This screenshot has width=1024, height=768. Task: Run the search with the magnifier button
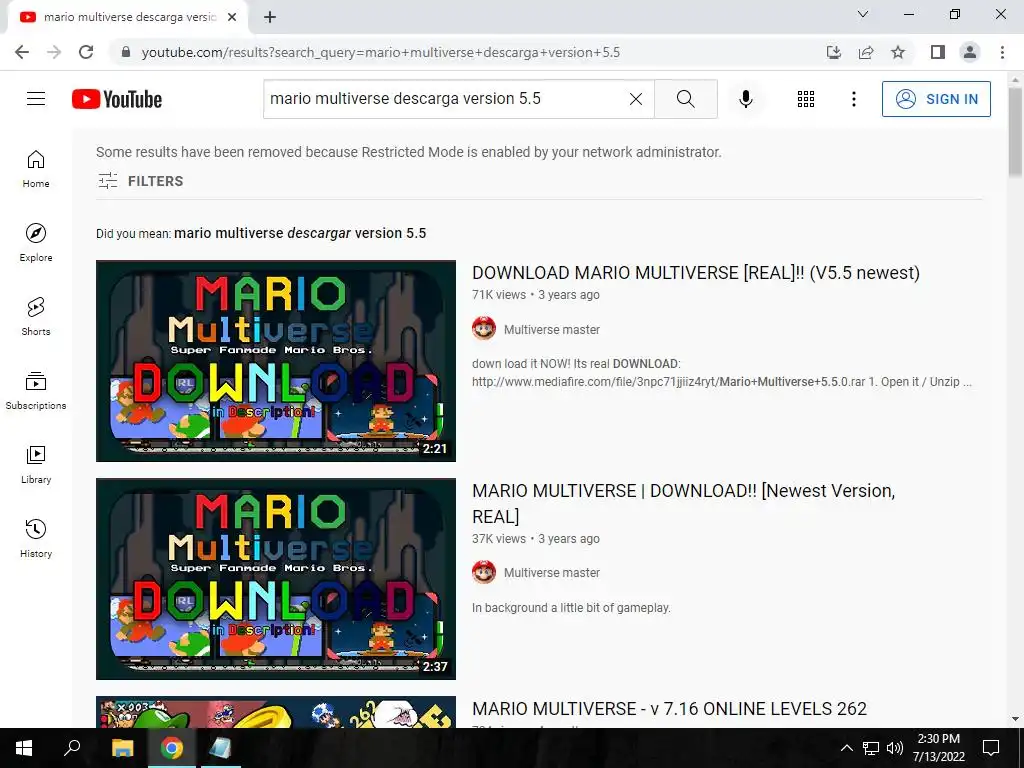(x=686, y=99)
